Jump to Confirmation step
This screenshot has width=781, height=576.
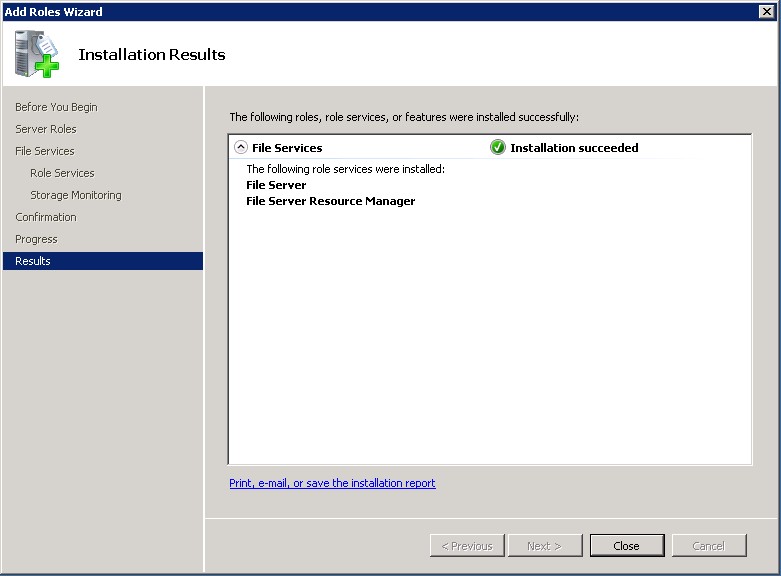(x=46, y=217)
